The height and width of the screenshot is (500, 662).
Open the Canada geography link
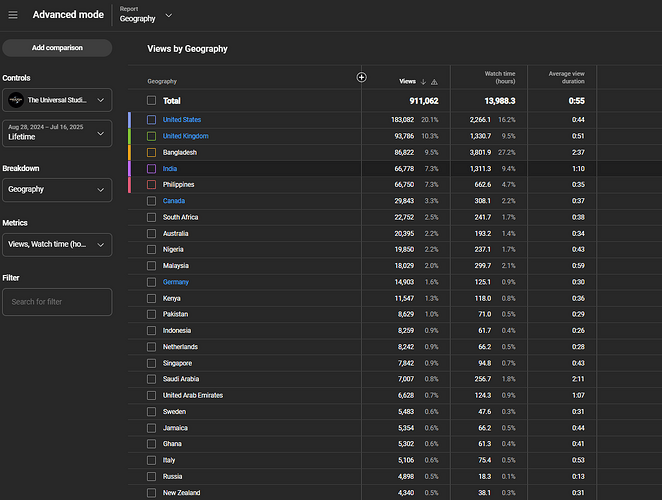click(x=174, y=201)
